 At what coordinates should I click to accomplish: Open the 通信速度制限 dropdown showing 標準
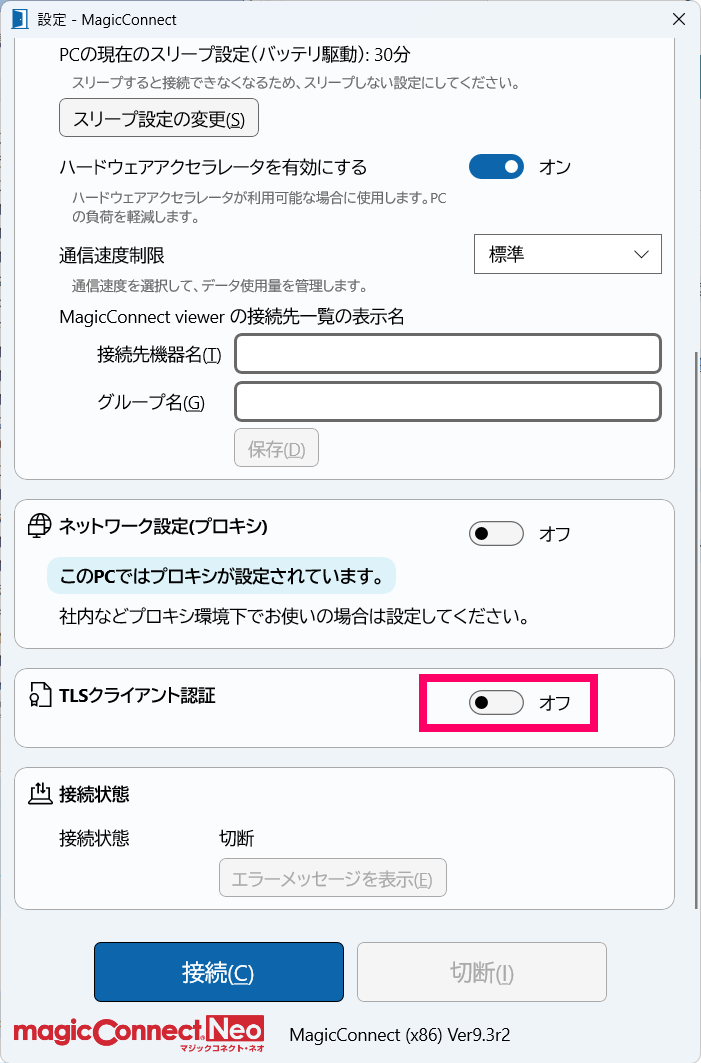tap(567, 254)
